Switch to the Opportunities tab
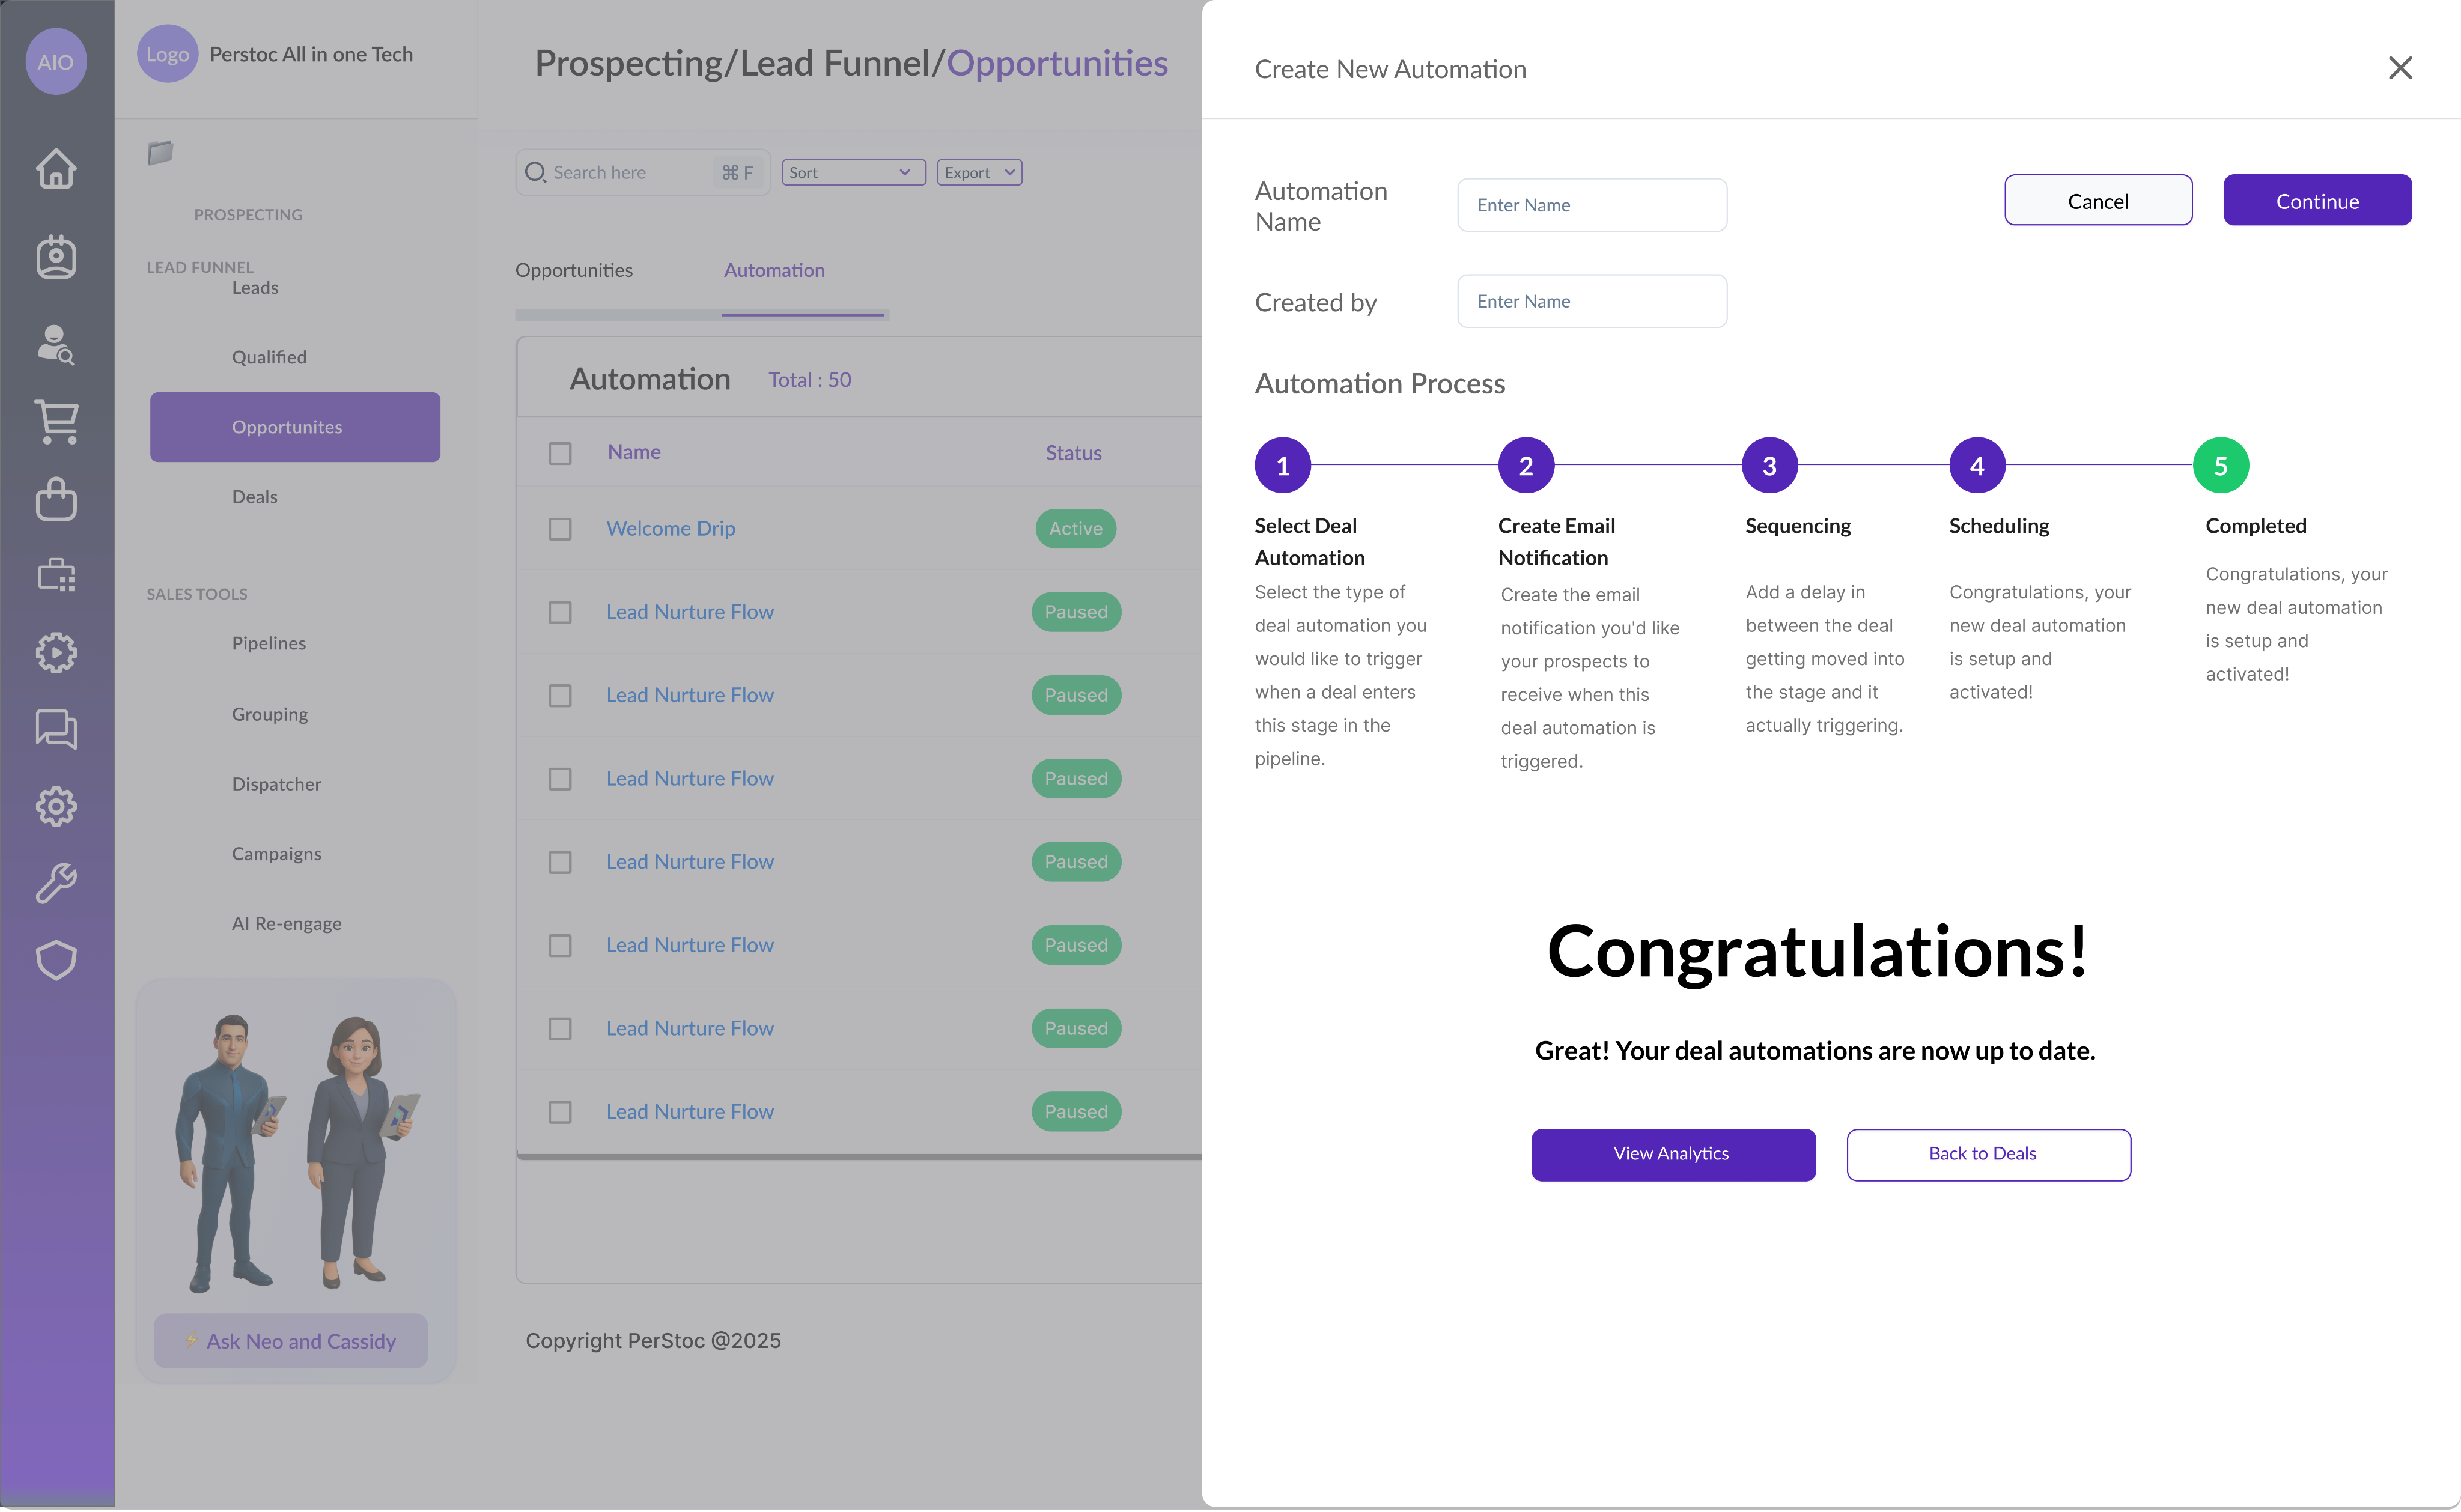Viewport: 2461px width, 1512px height. tap(574, 270)
